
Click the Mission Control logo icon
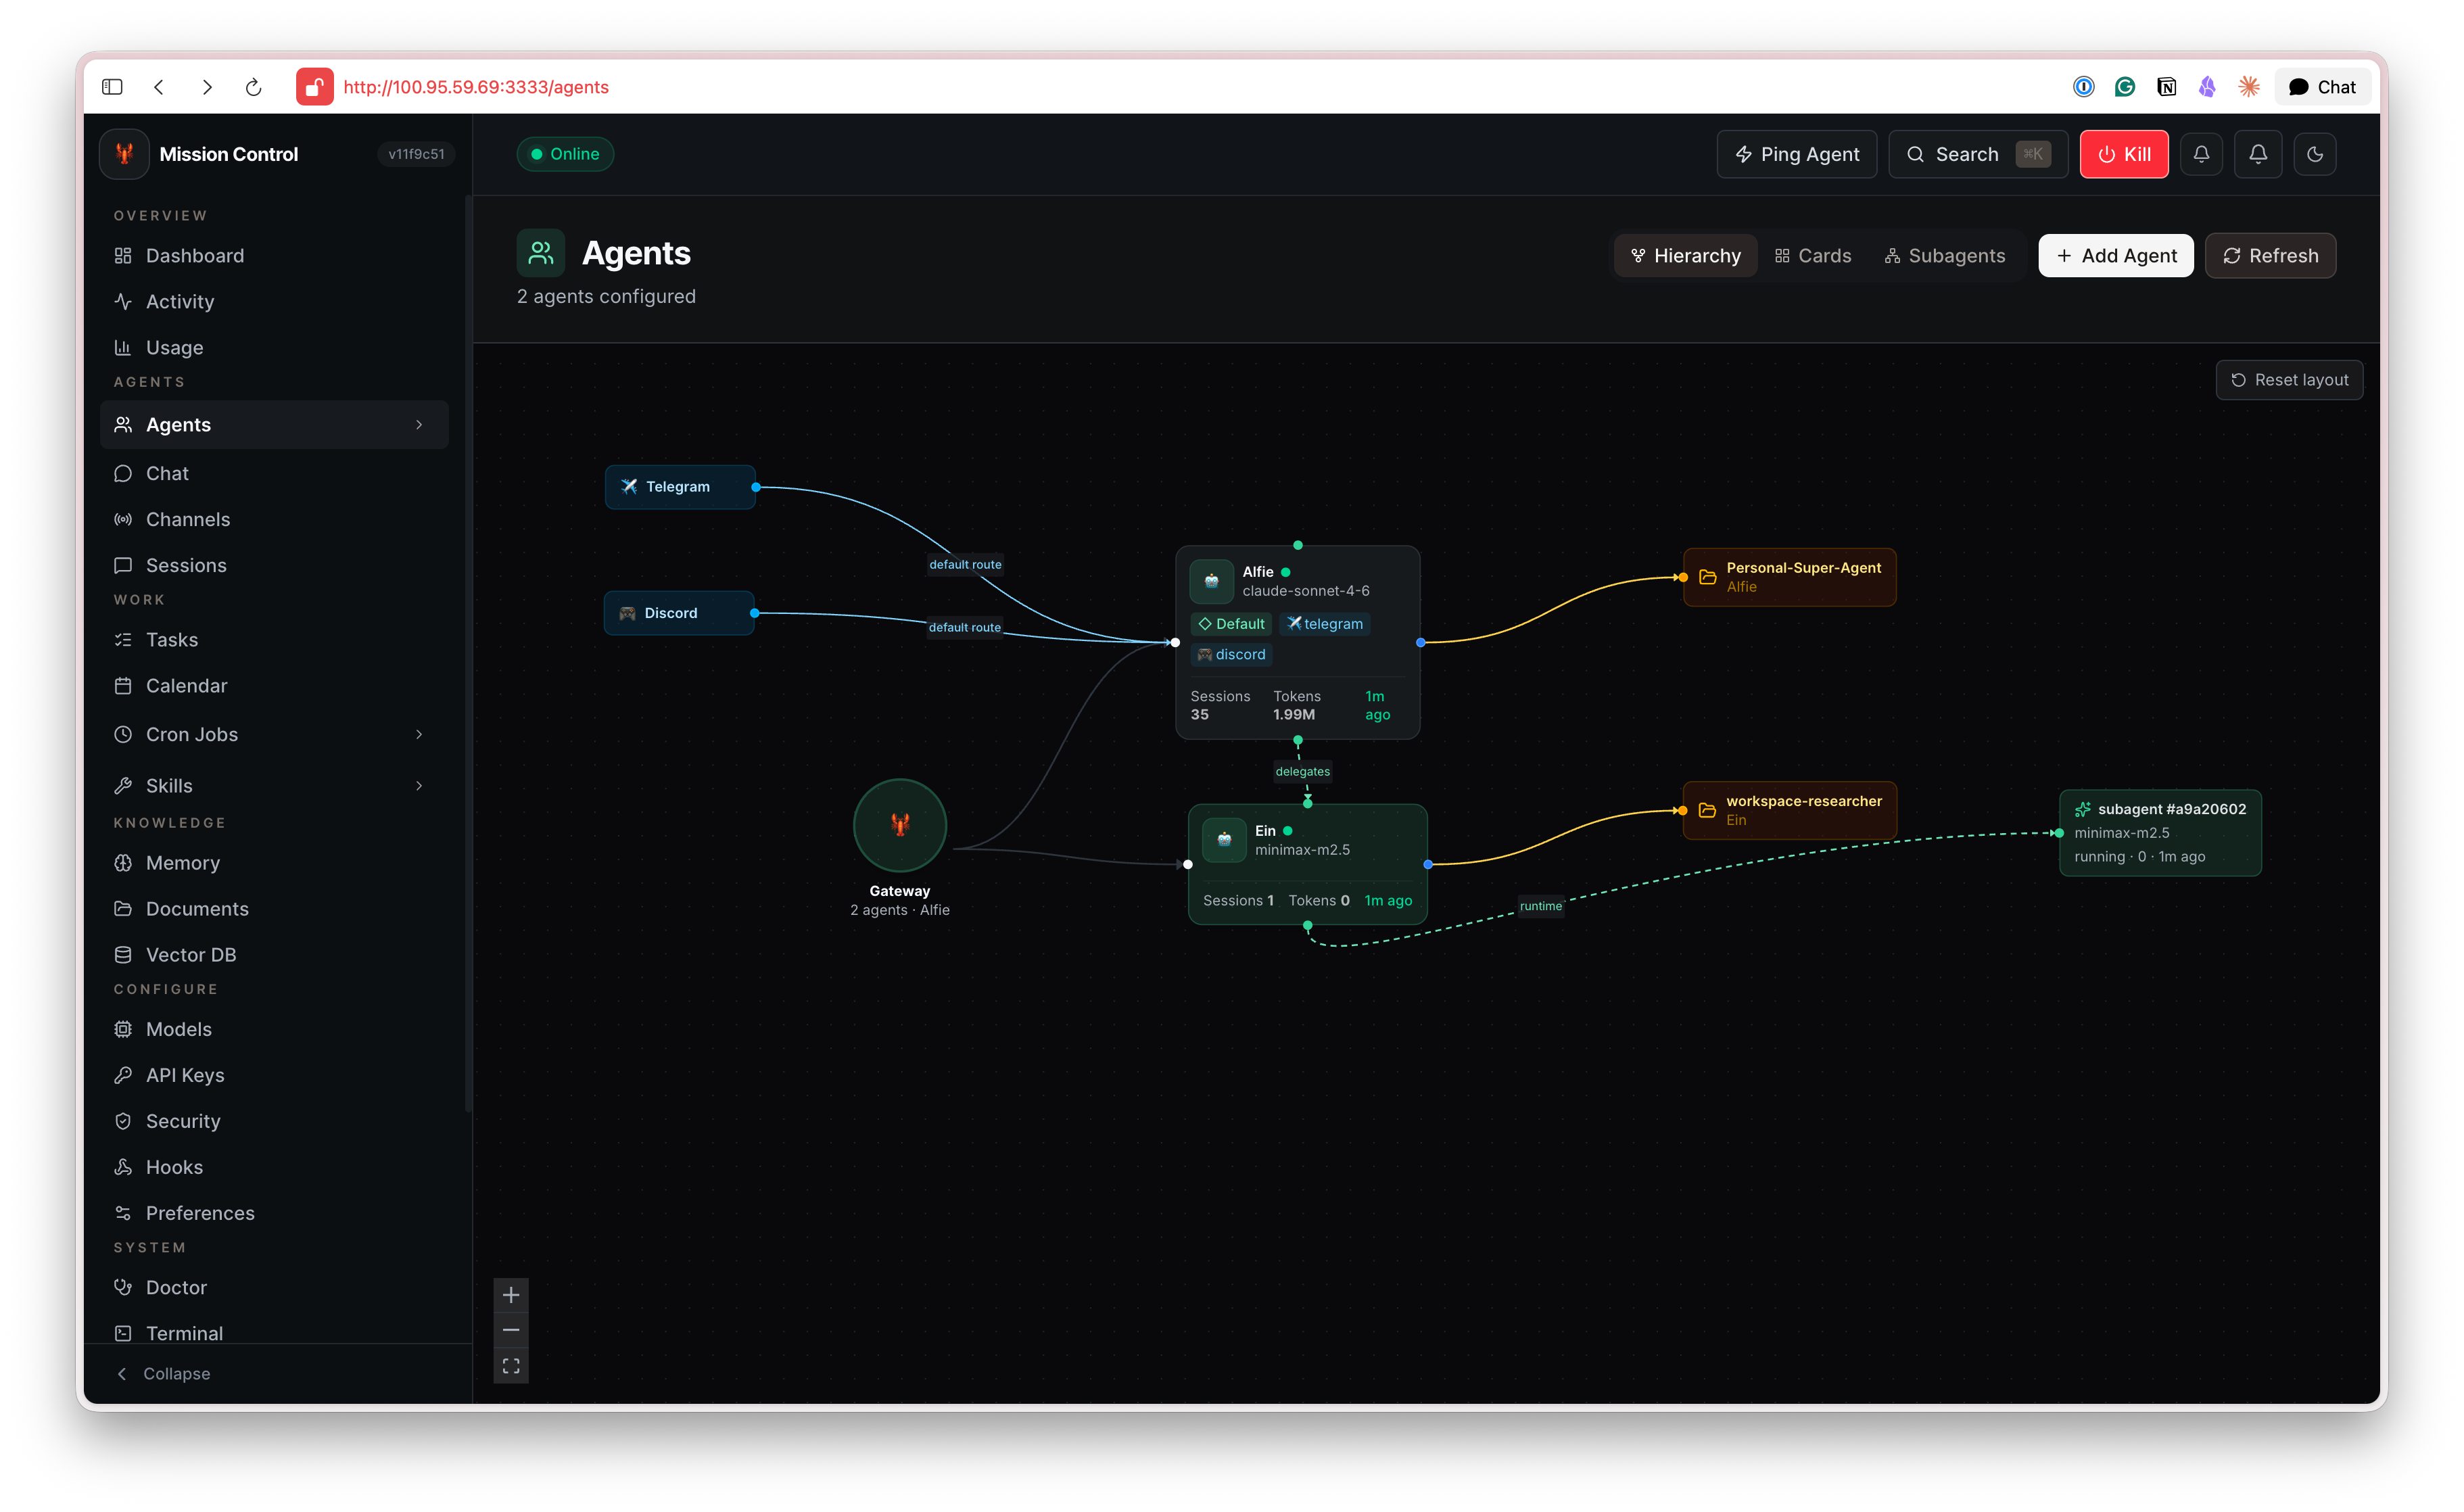point(125,154)
